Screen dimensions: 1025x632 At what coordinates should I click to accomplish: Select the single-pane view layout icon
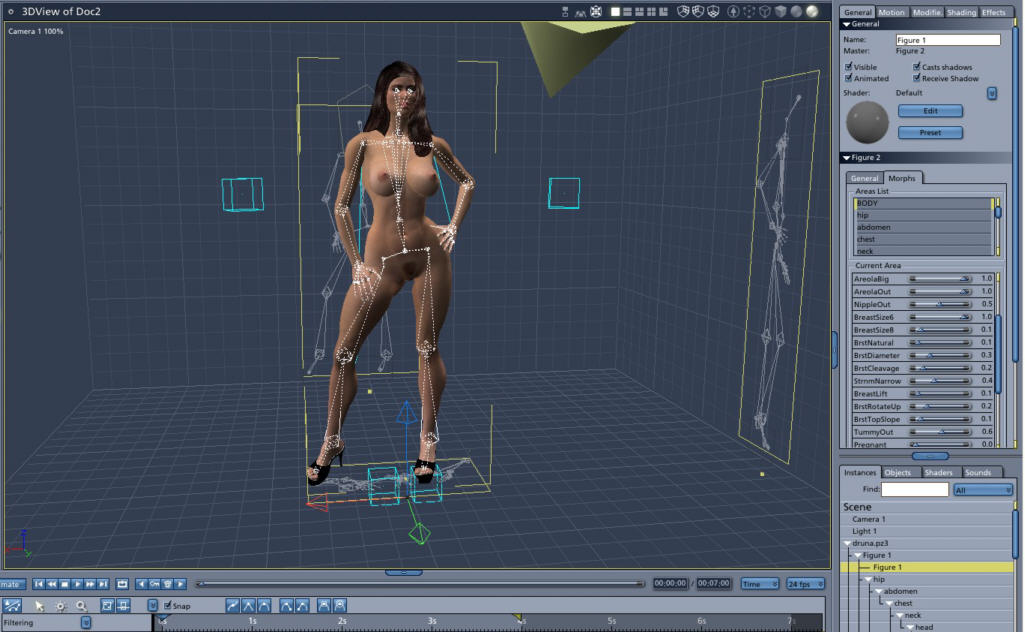[x=615, y=12]
